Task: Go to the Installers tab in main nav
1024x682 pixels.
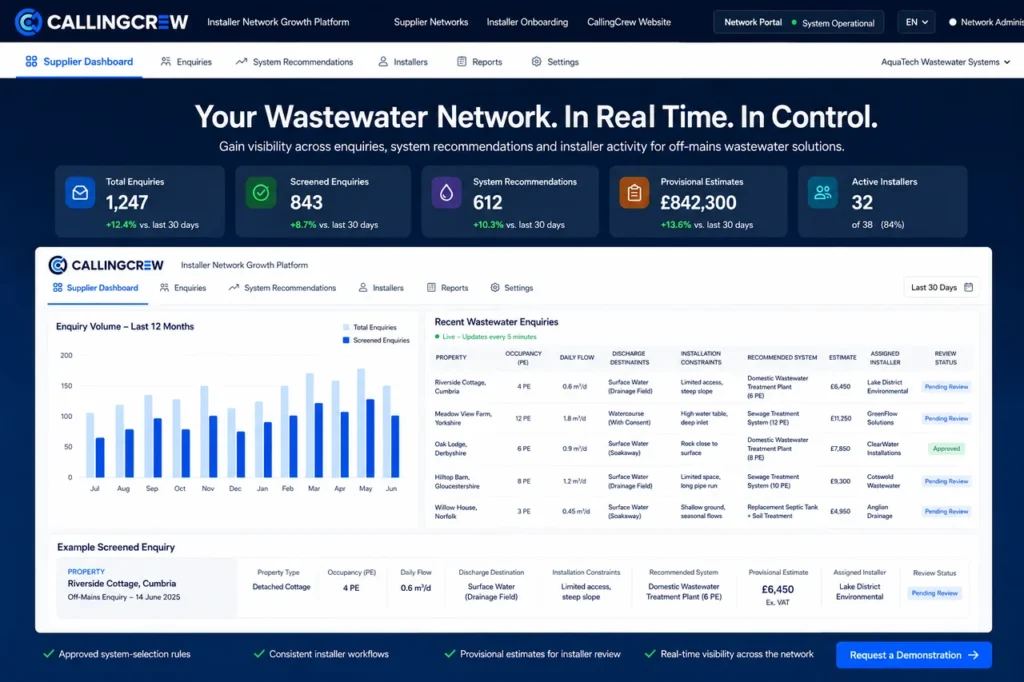Action: click(x=403, y=62)
